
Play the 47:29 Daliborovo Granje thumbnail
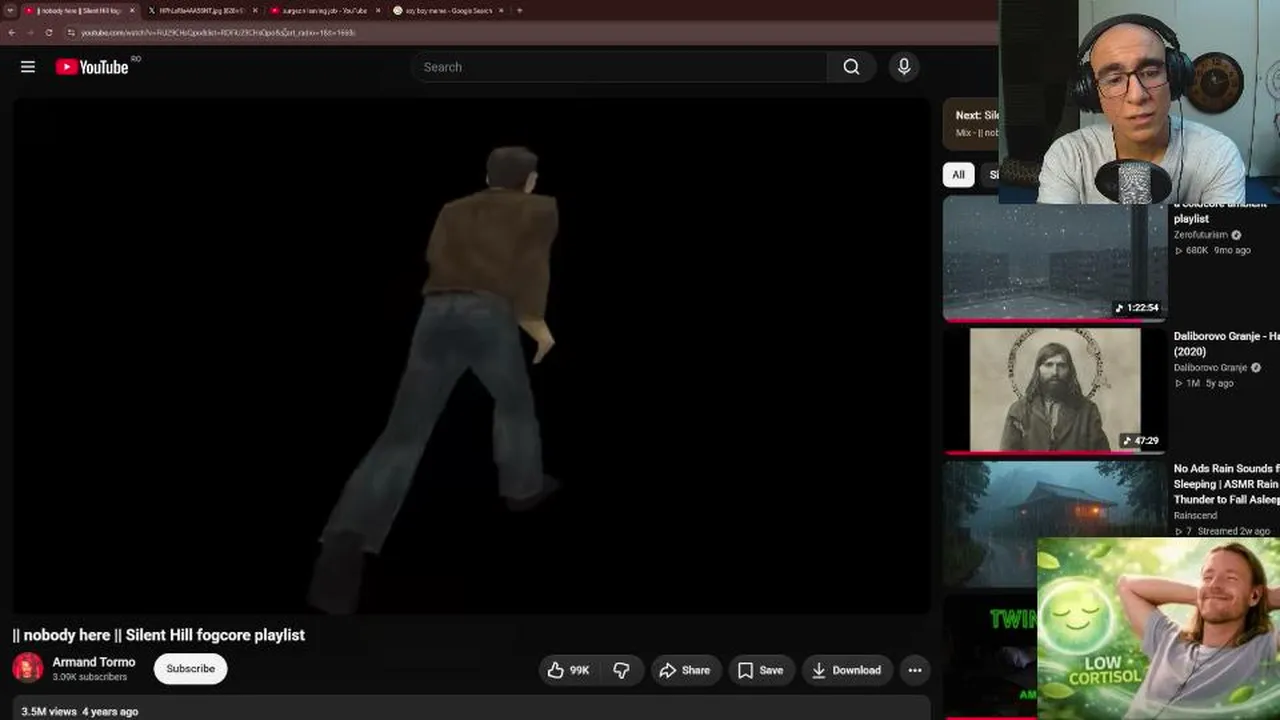tap(1054, 391)
